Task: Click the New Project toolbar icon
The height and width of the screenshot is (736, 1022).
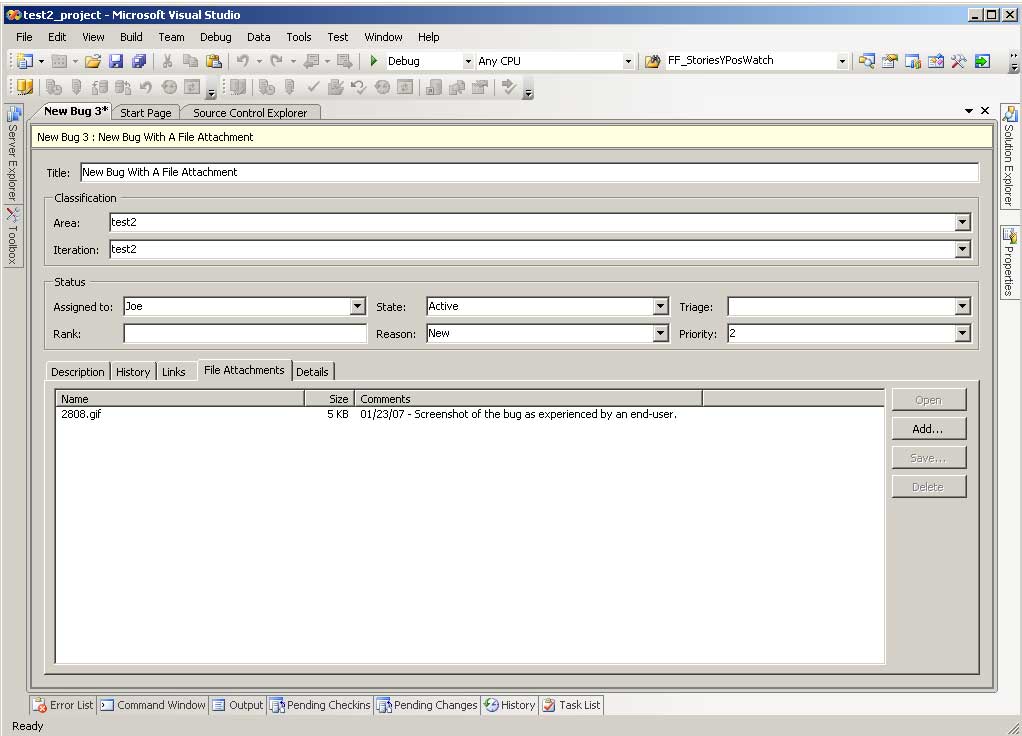Action: pos(25,61)
